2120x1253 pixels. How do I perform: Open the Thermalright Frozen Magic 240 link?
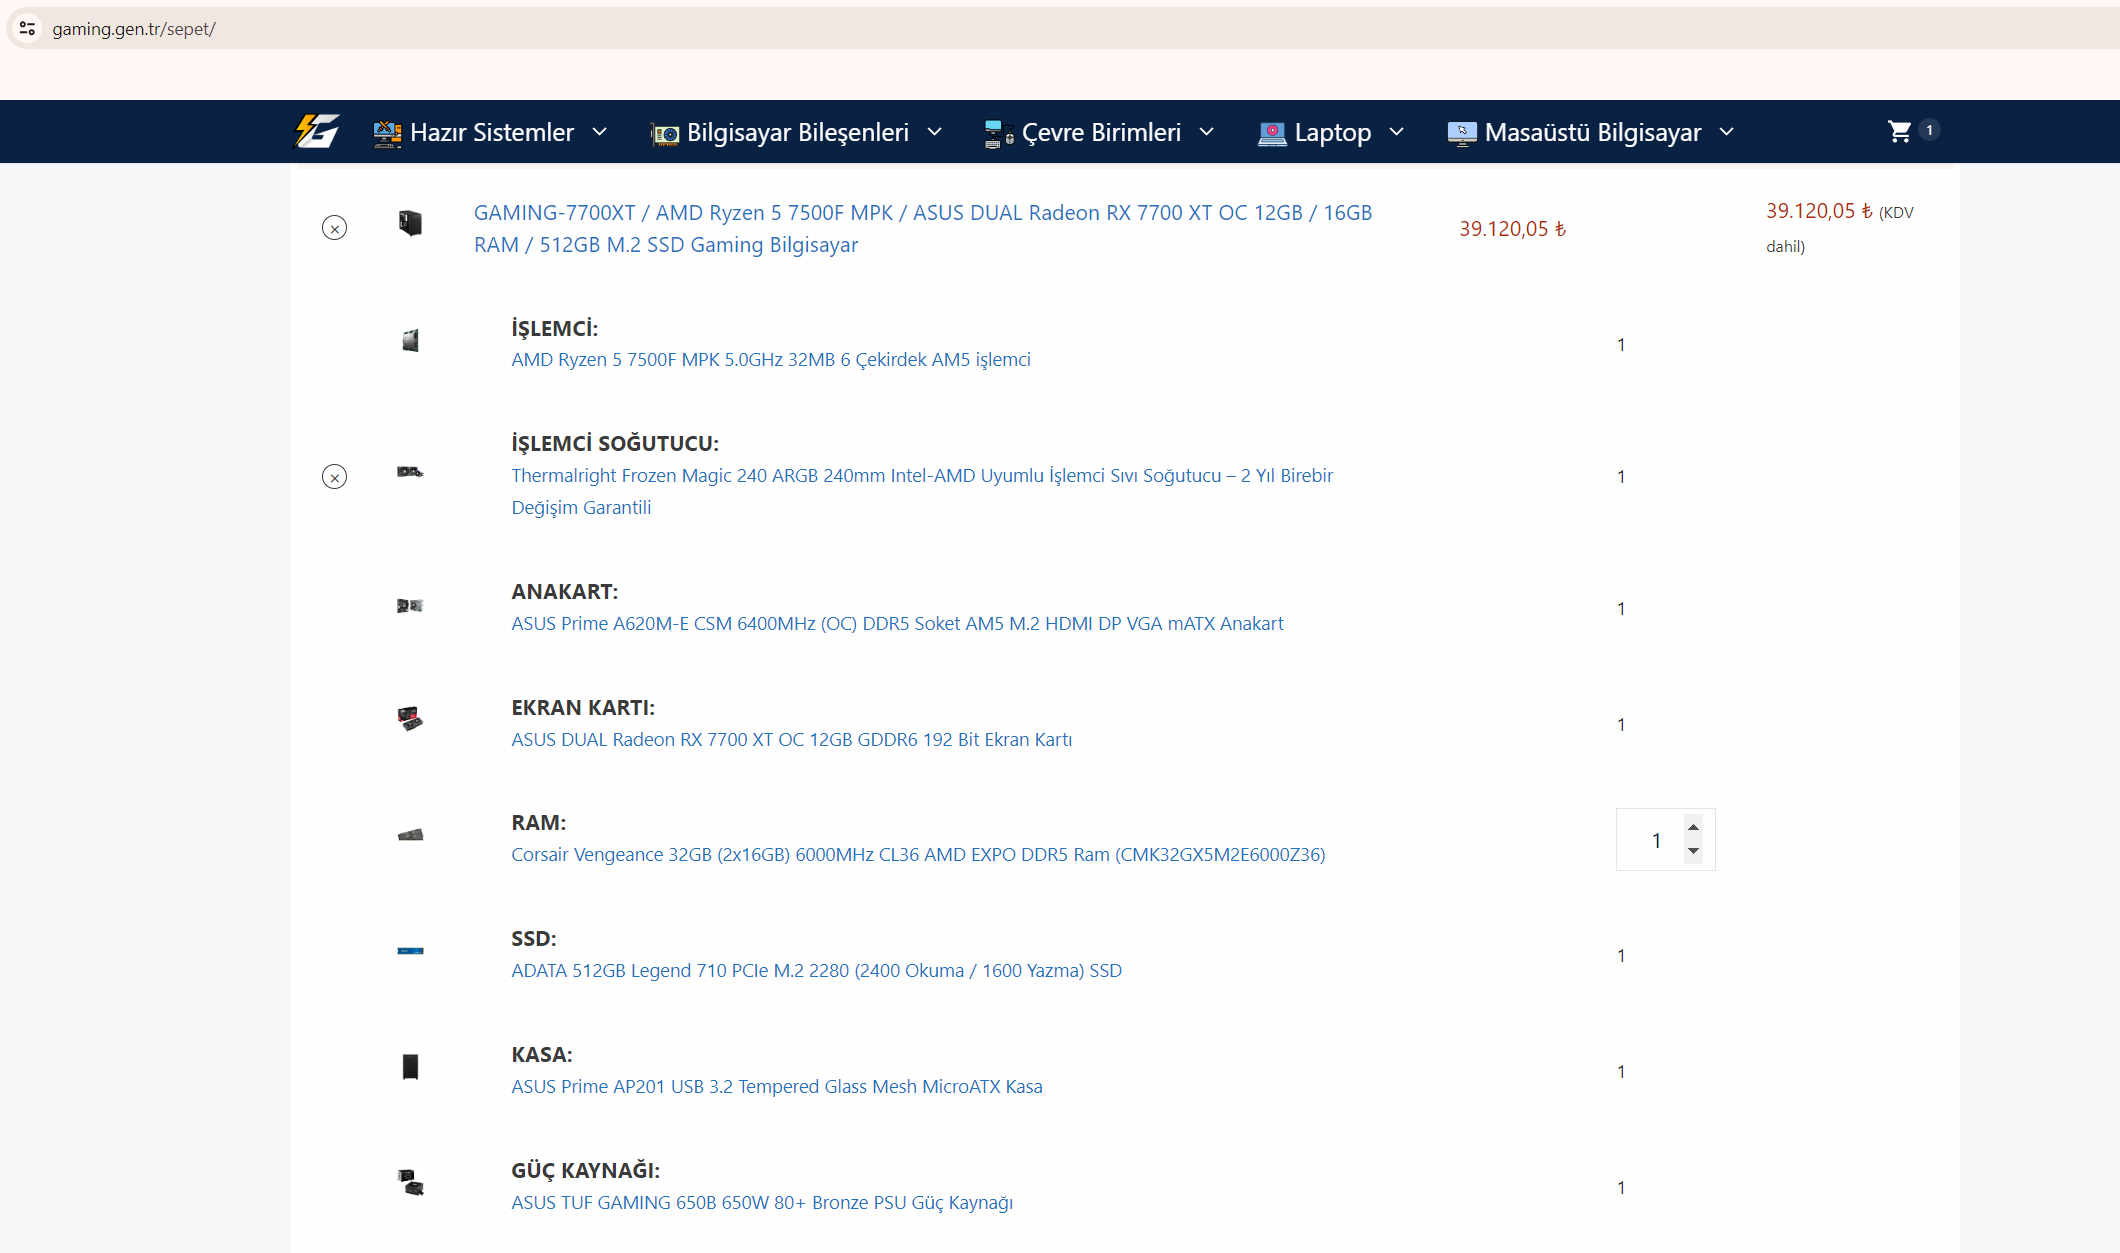922,491
